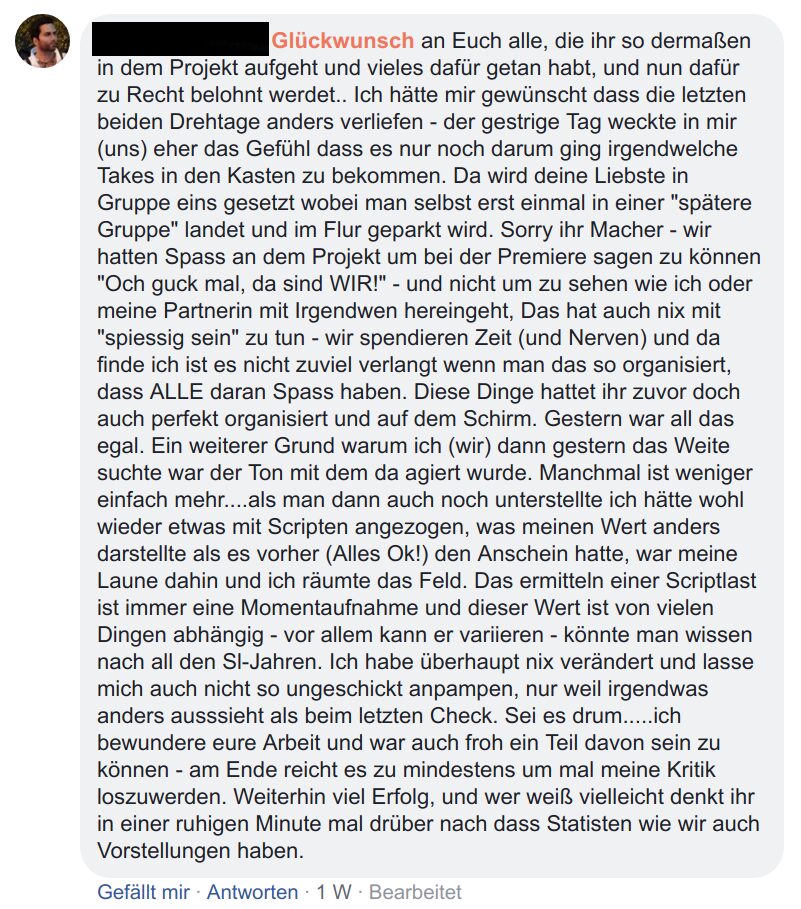
Task: Click the blacked-out author name
Action: click(180, 39)
